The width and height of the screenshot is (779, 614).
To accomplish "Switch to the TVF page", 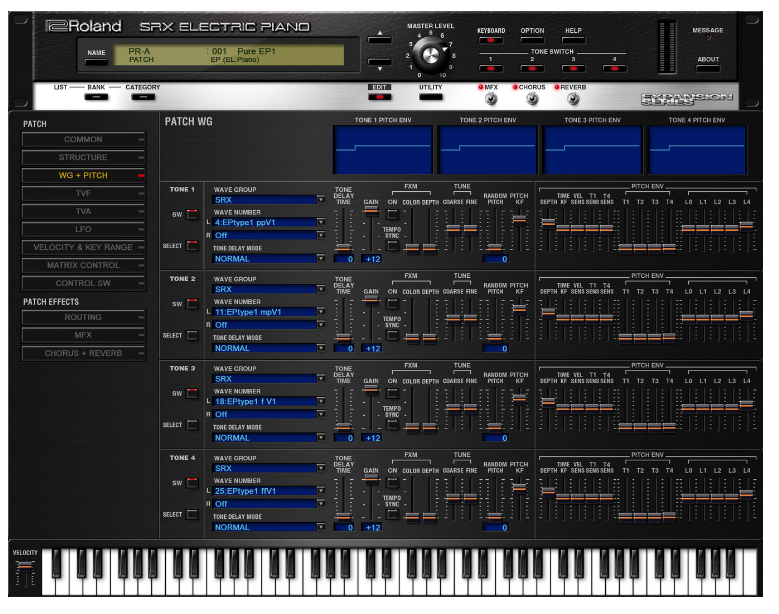I will click(83, 193).
